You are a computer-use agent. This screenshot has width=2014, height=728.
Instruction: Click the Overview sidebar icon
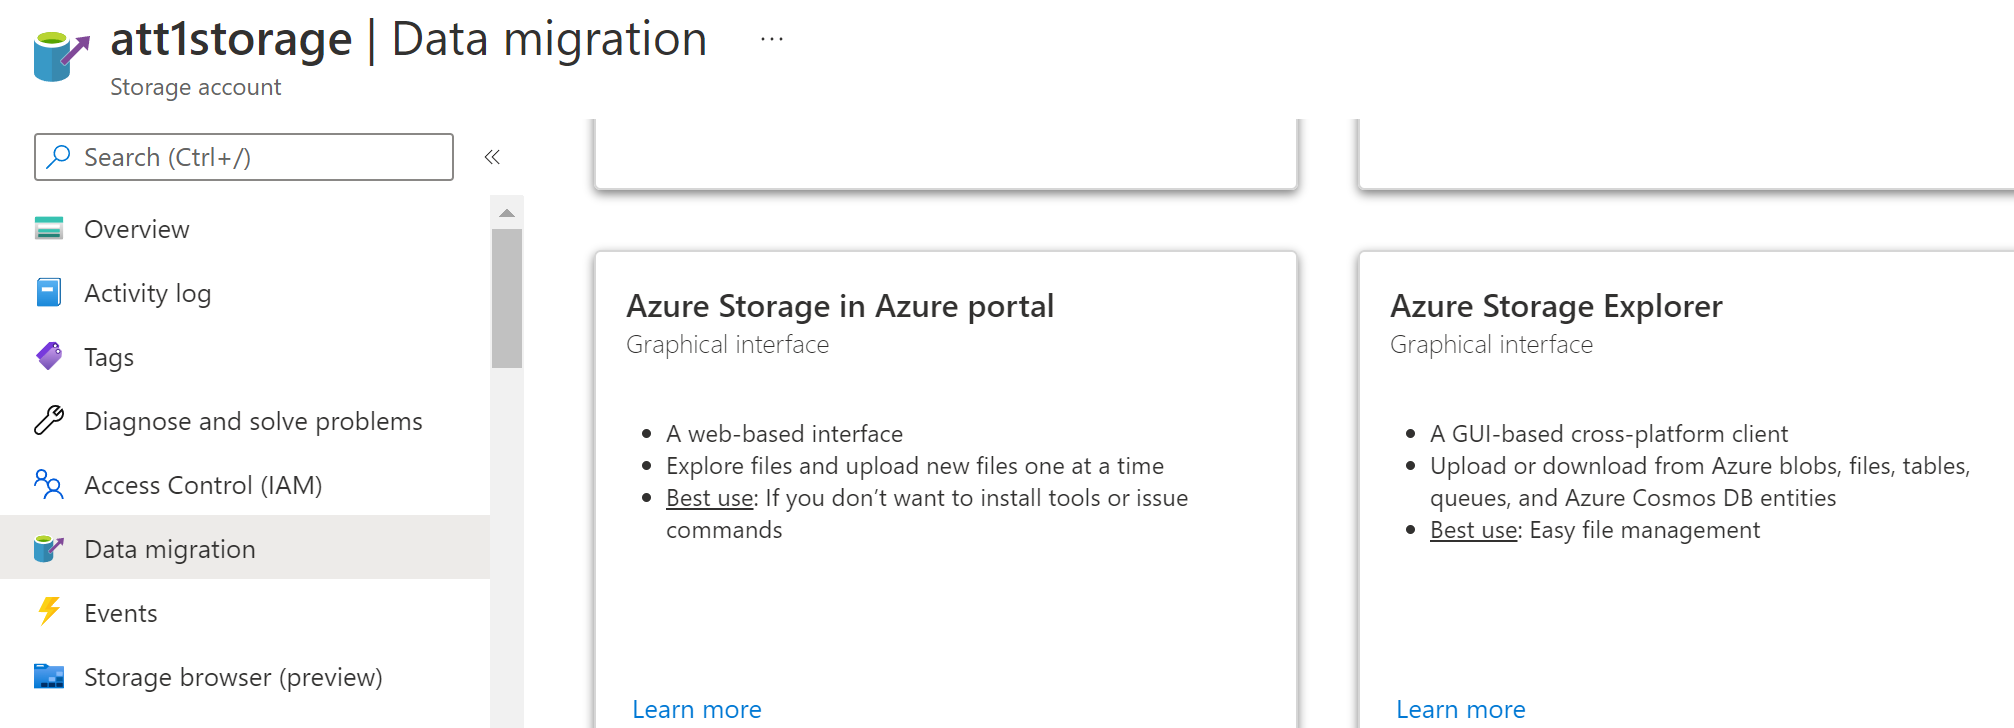tap(49, 229)
